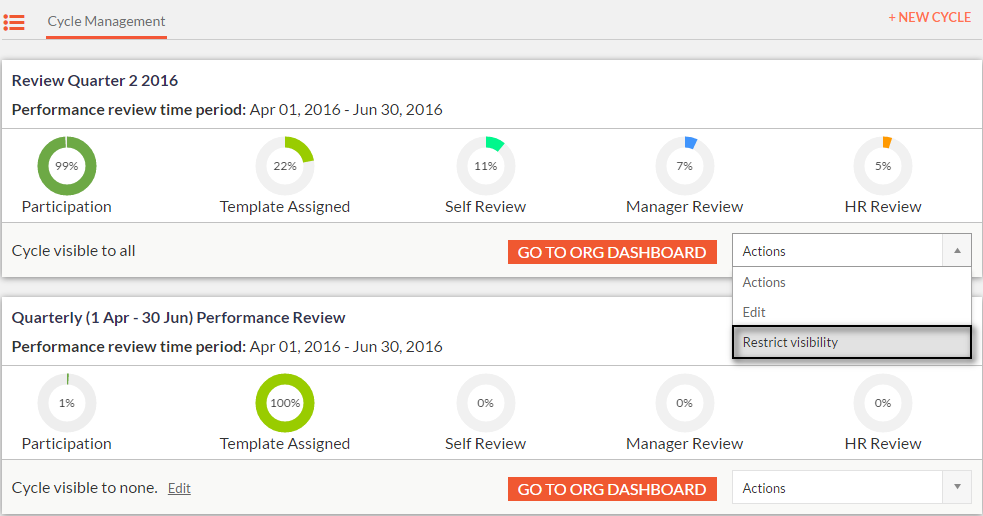Click the 99% Participation donut chart
Image resolution: width=983 pixels, height=516 pixels.
[66, 166]
